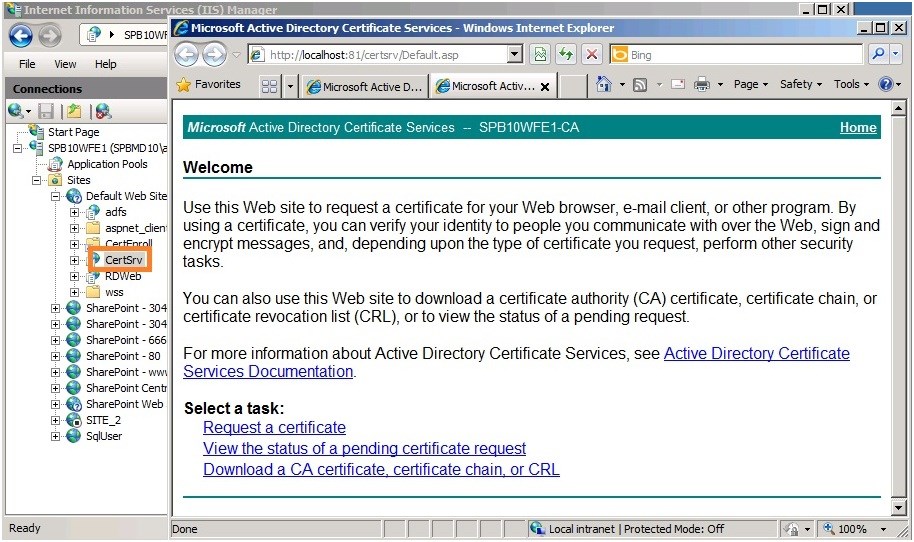
Task: Expand the SqlUser node
Action: [55, 436]
